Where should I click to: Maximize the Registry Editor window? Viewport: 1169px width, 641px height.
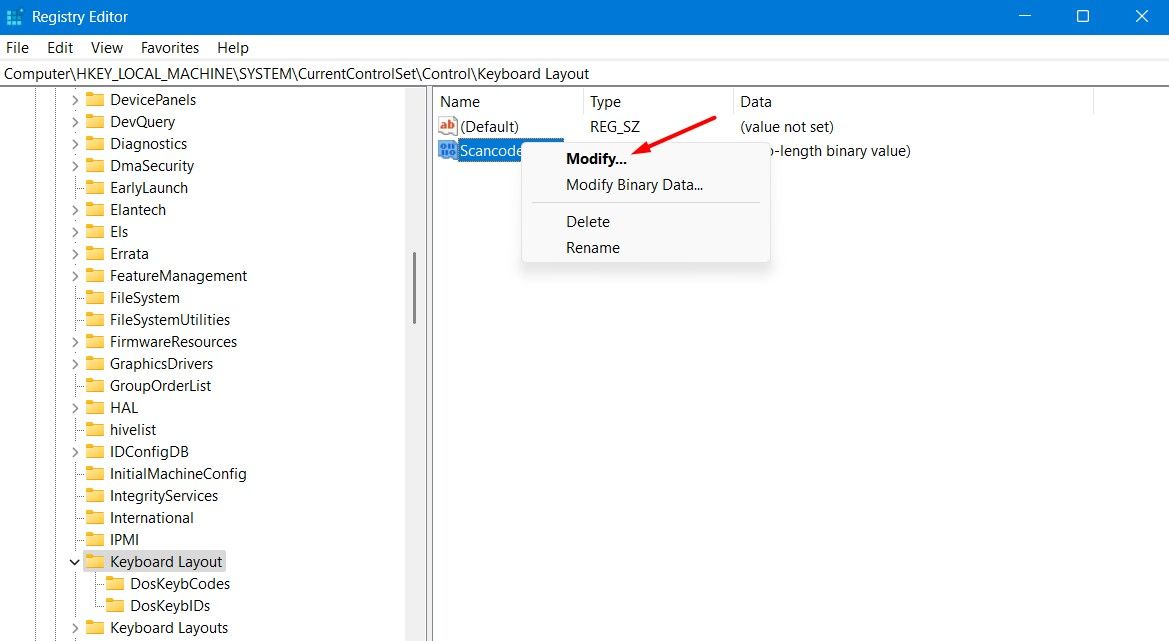click(x=1083, y=16)
